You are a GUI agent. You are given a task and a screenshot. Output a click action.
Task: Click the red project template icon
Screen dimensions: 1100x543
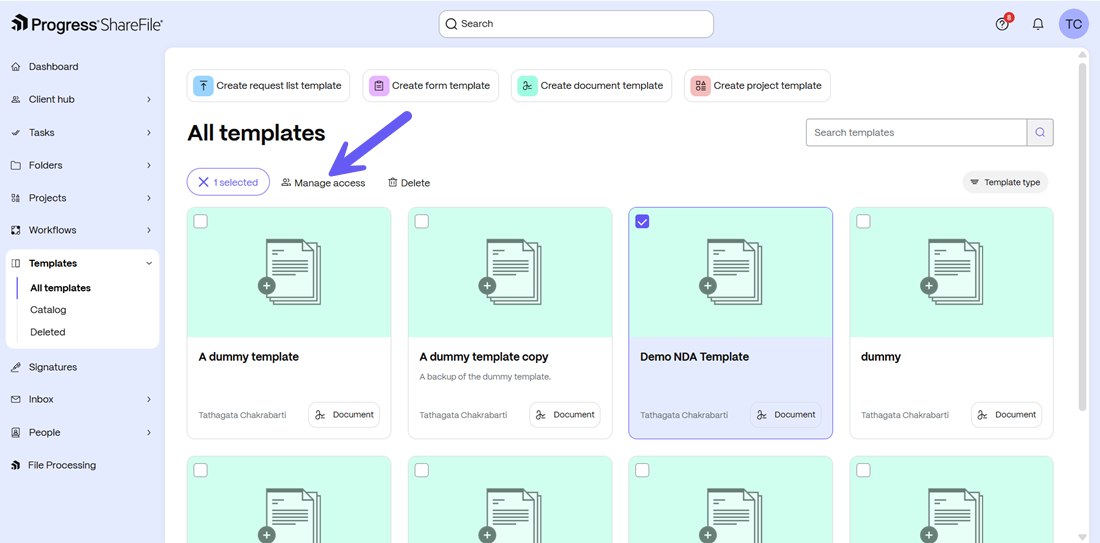pyautogui.click(x=700, y=86)
